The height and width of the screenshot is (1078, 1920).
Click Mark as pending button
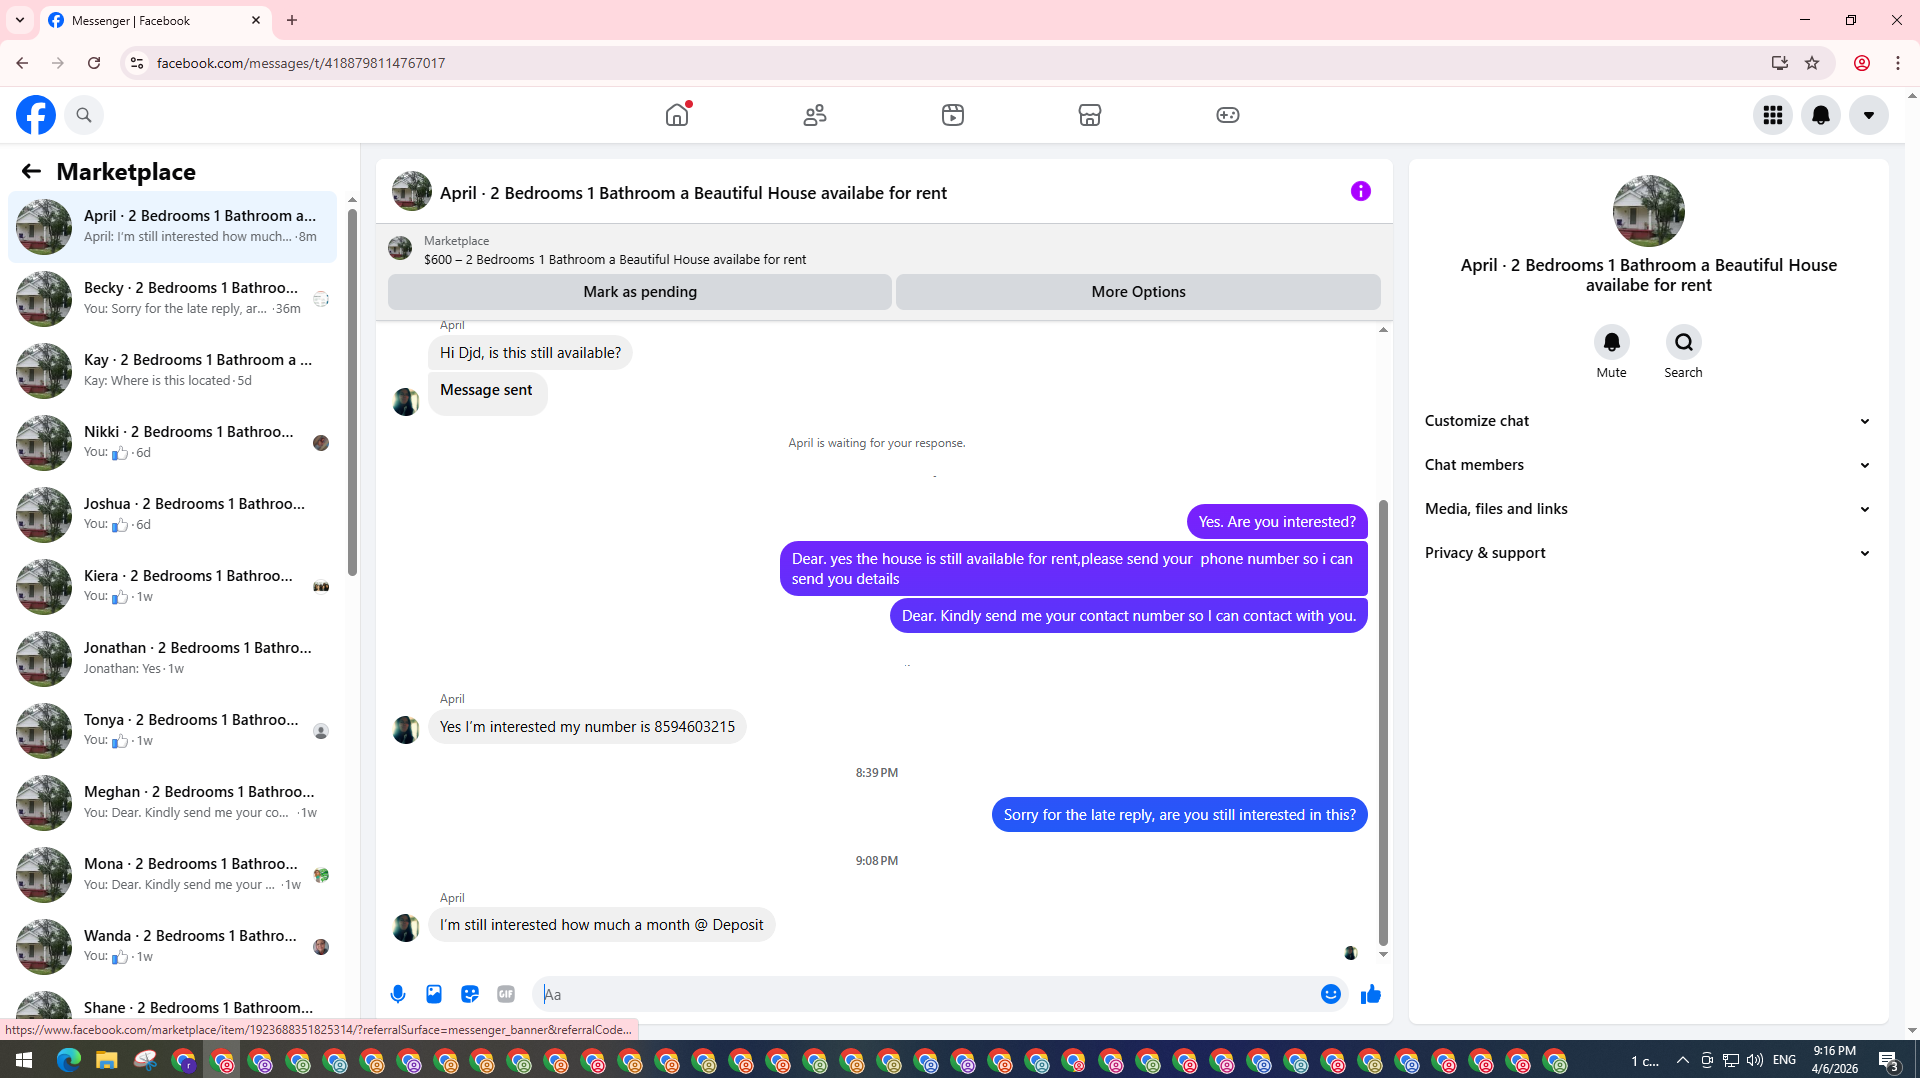point(640,292)
